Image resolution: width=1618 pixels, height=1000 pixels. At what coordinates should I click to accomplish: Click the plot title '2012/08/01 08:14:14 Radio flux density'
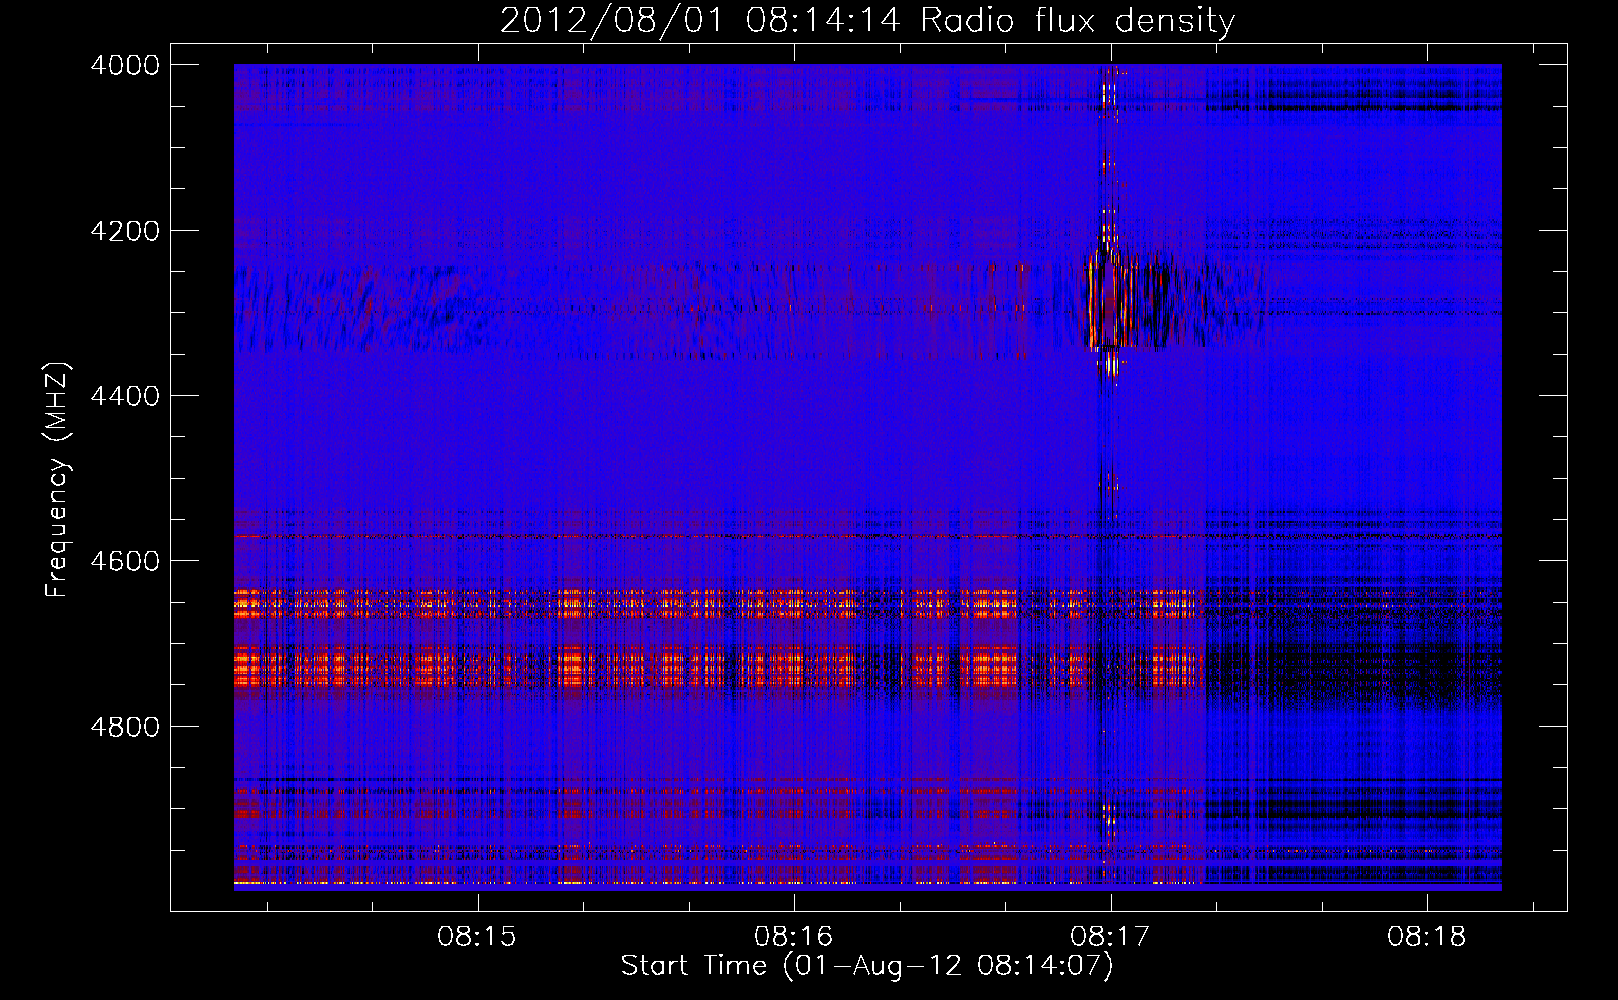pyautogui.click(x=867, y=20)
